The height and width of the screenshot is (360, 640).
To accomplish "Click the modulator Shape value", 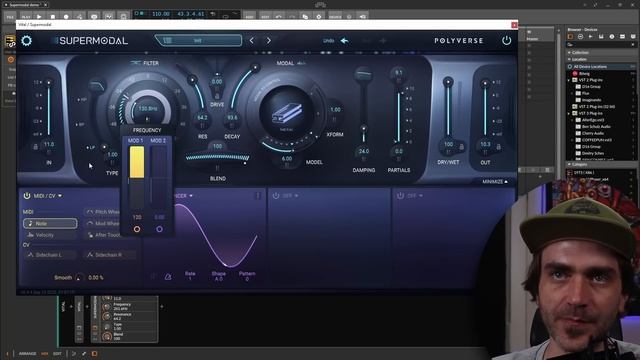I will (x=219, y=279).
